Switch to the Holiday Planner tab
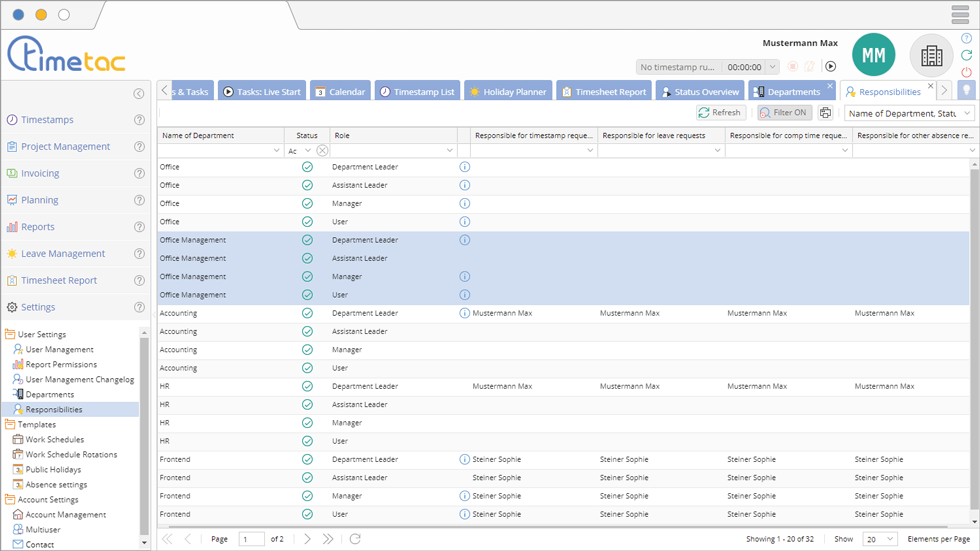 point(507,91)
